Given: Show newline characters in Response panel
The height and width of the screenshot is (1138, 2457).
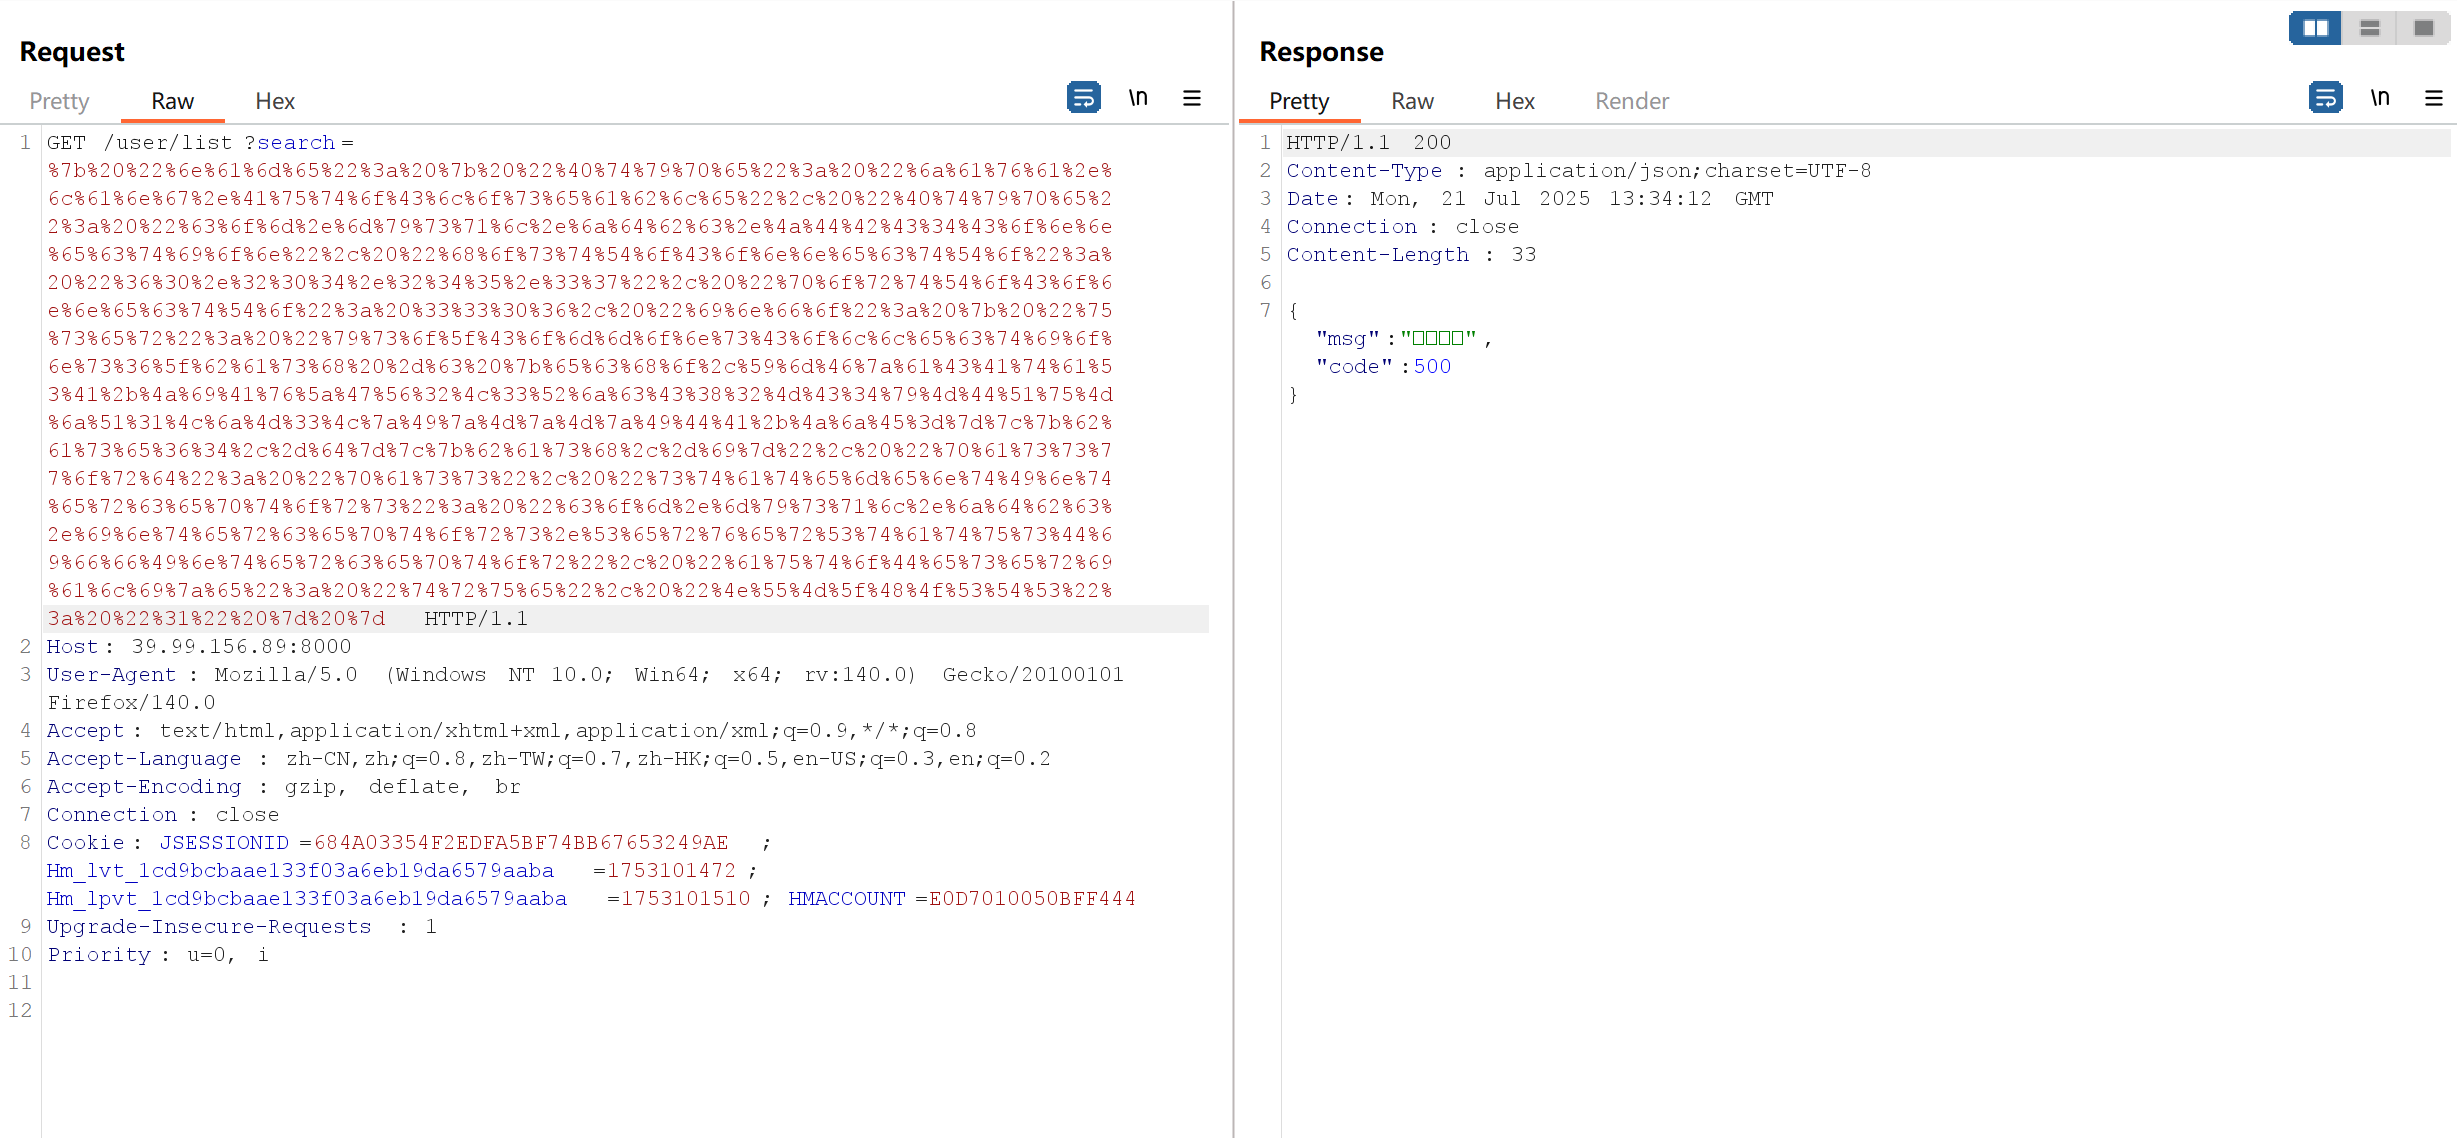Looking at the screenshot, I should [2380, 98].
